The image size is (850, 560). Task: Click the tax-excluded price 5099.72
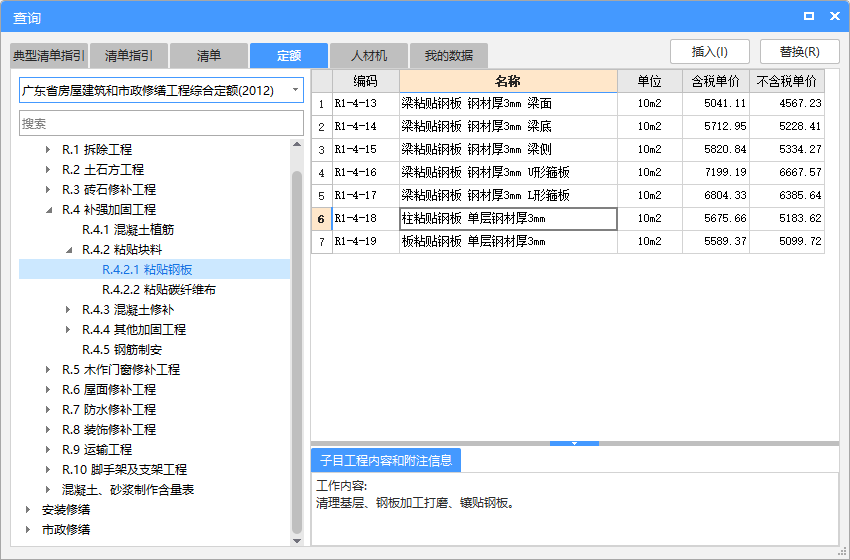click(x=787, y=242)
